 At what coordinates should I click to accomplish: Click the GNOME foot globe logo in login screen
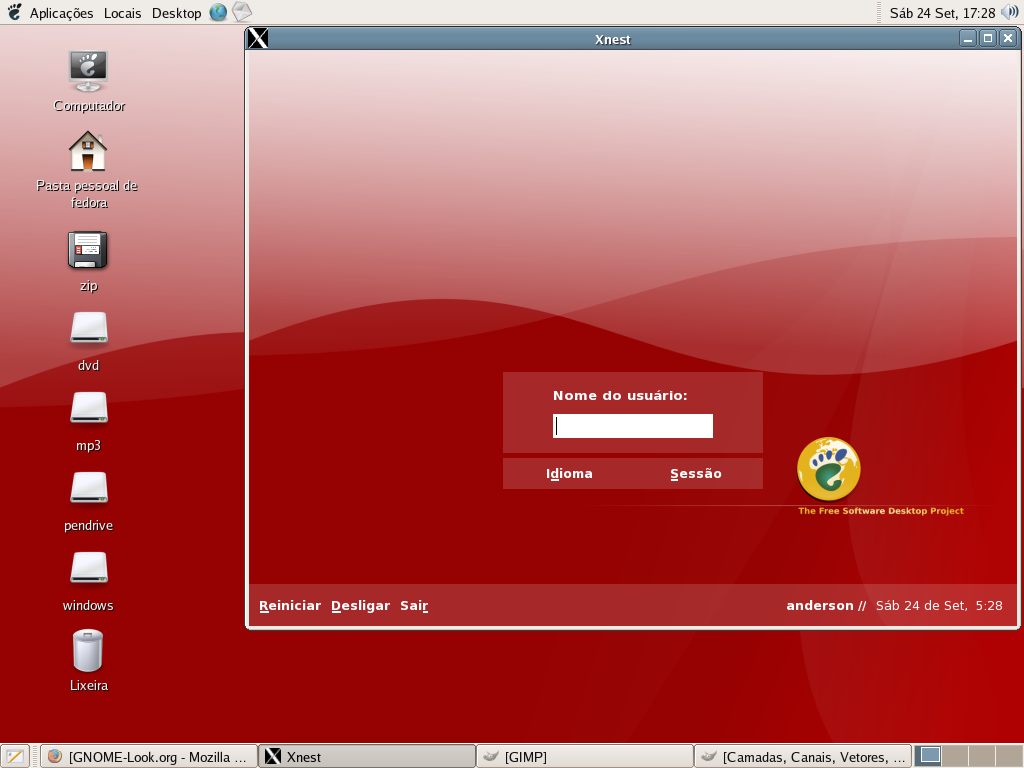click(x=829, y=469)
